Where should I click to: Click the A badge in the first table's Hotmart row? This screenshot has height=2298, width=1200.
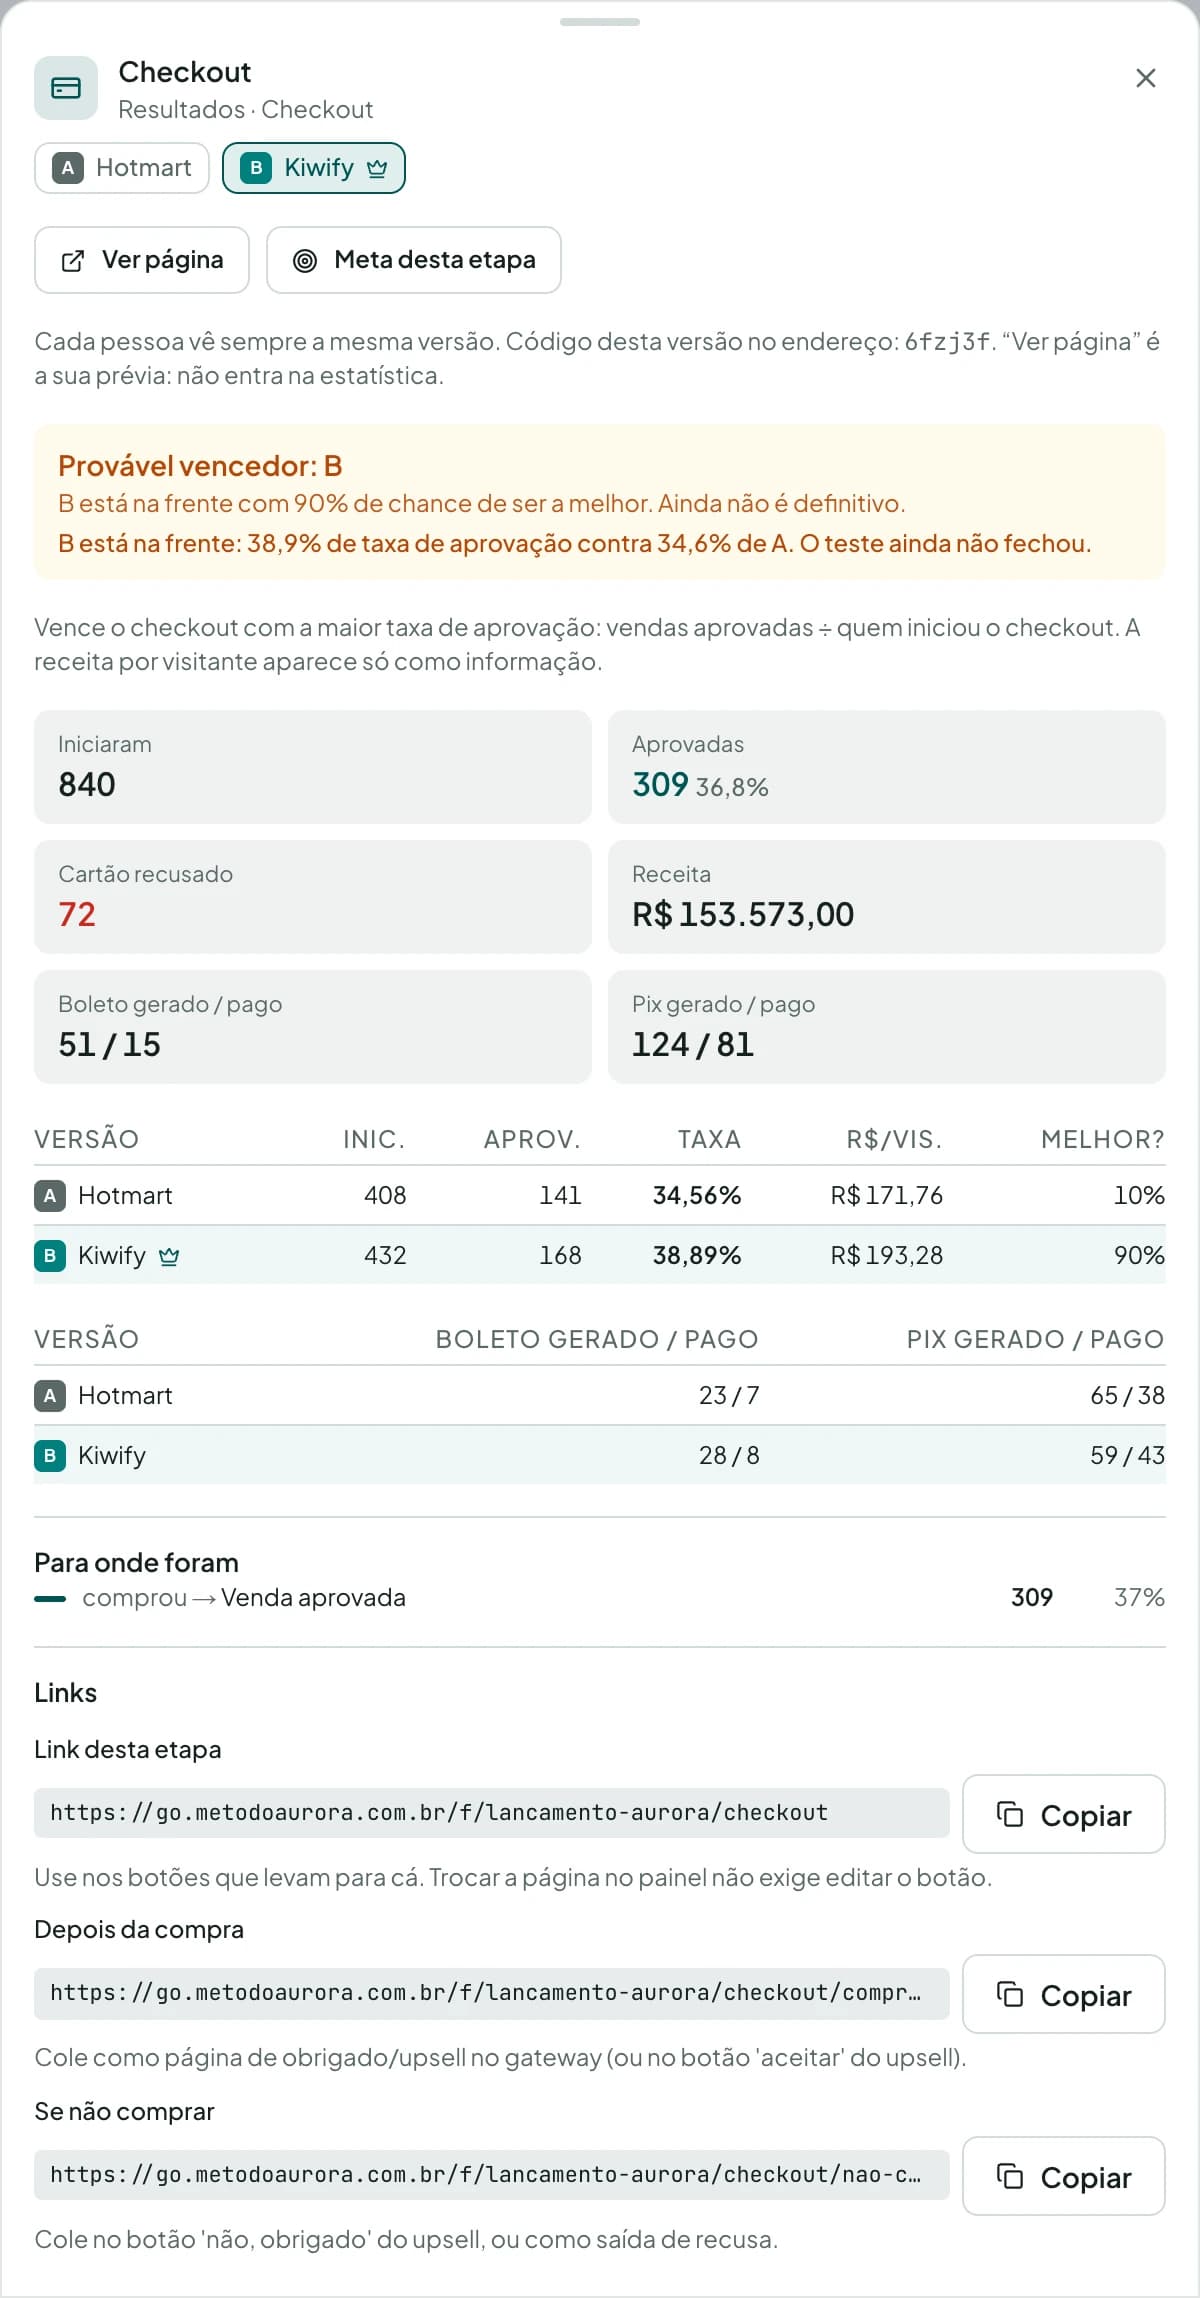pyautogui.click(x=50, y=1196)
